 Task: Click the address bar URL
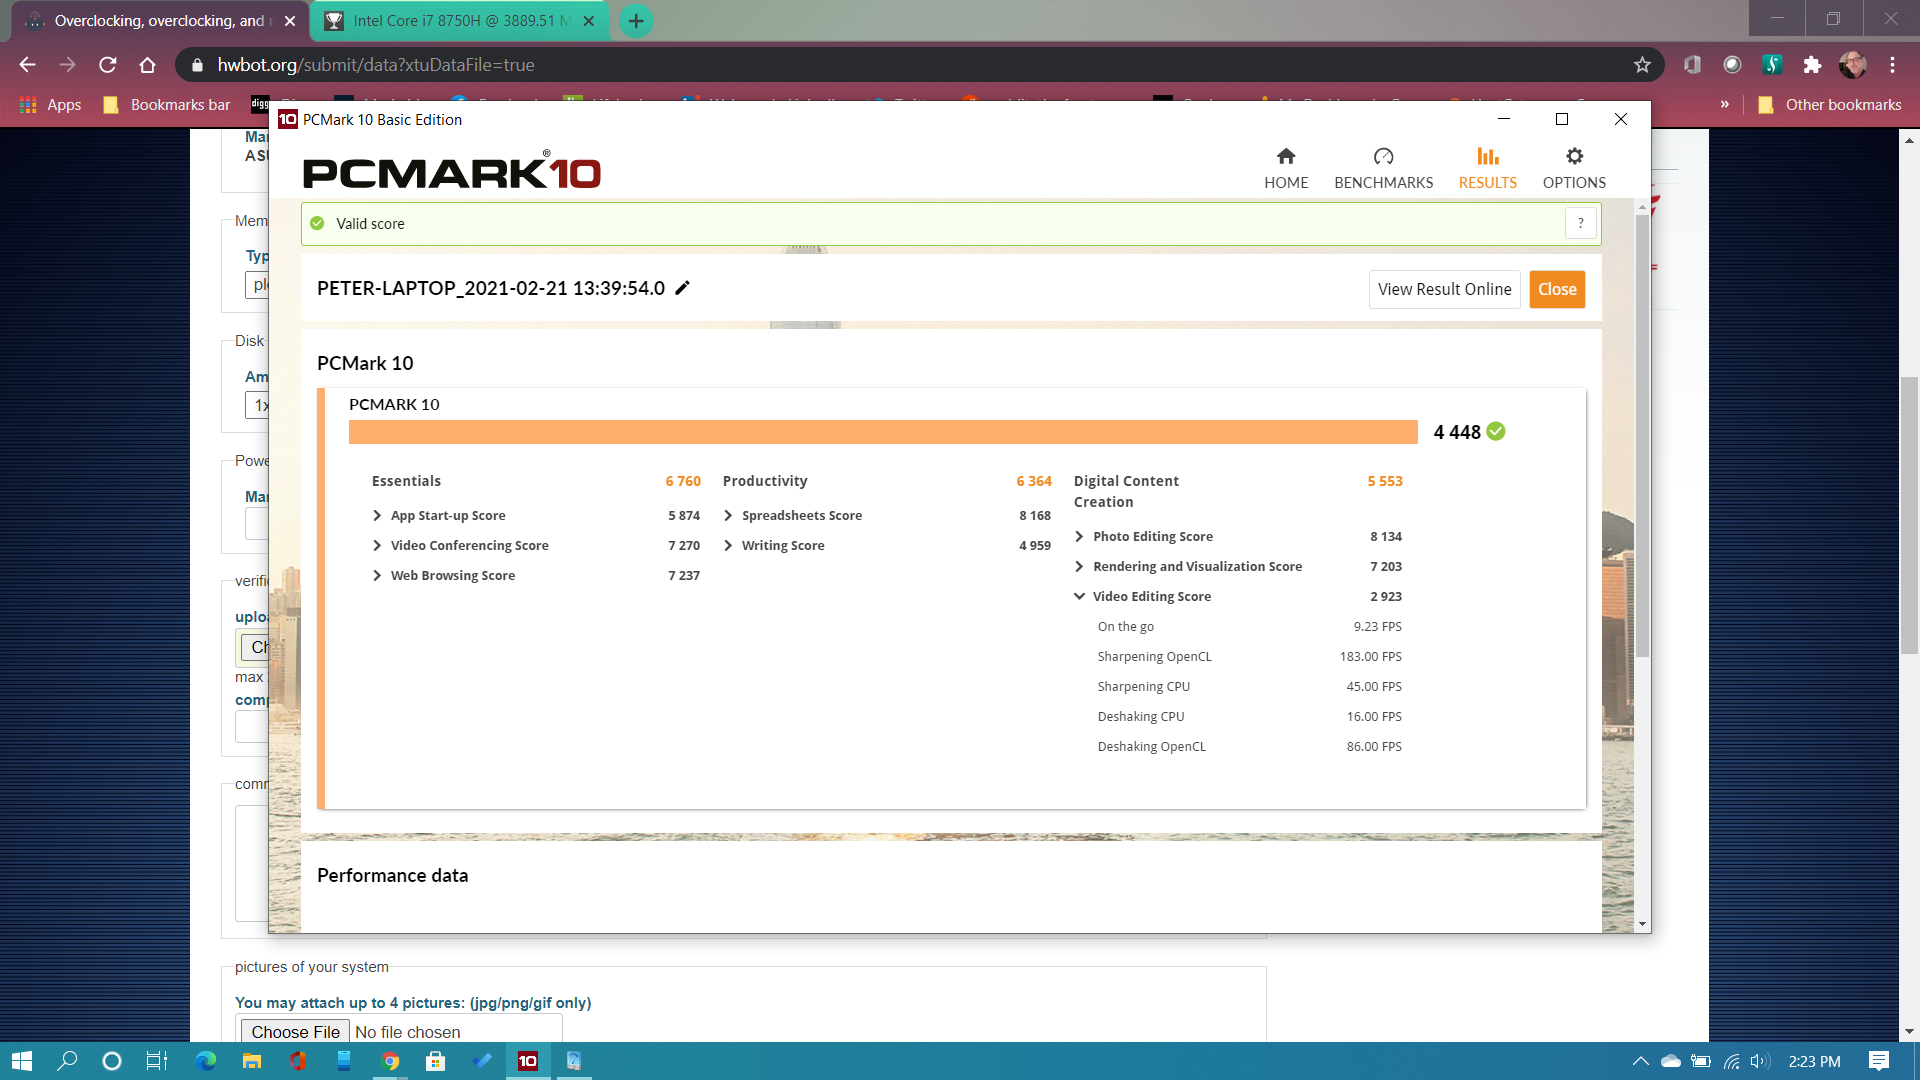[x=376, y=65]
